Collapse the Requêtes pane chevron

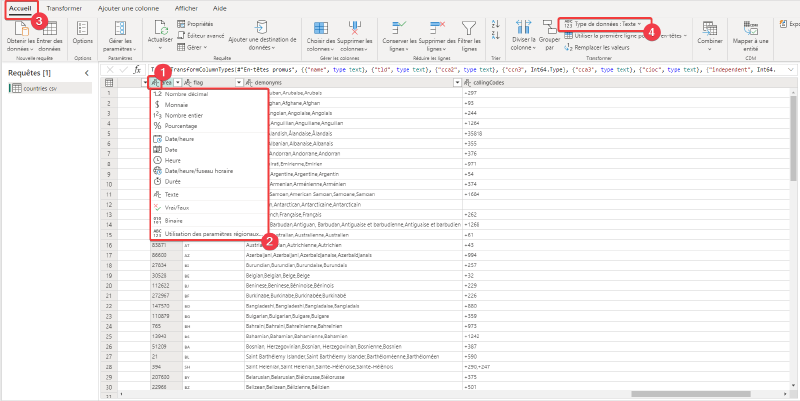(86, 73)
